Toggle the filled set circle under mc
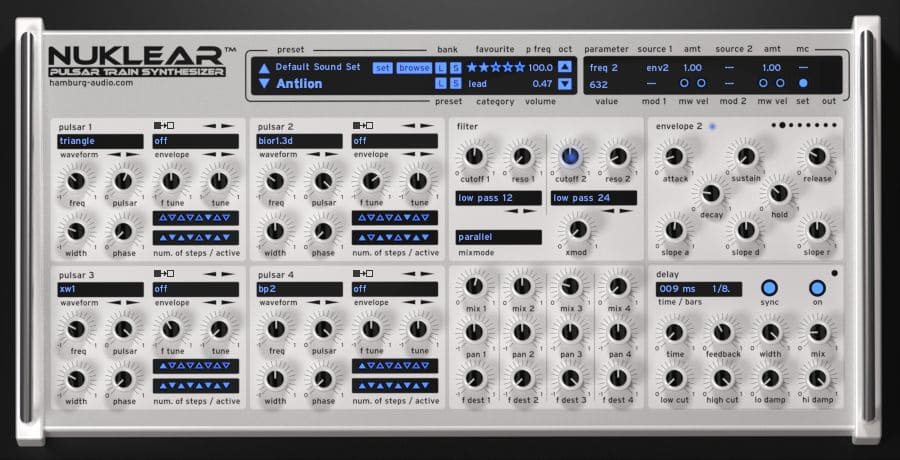Screen dimensions: 900x460 click(803, 83)
